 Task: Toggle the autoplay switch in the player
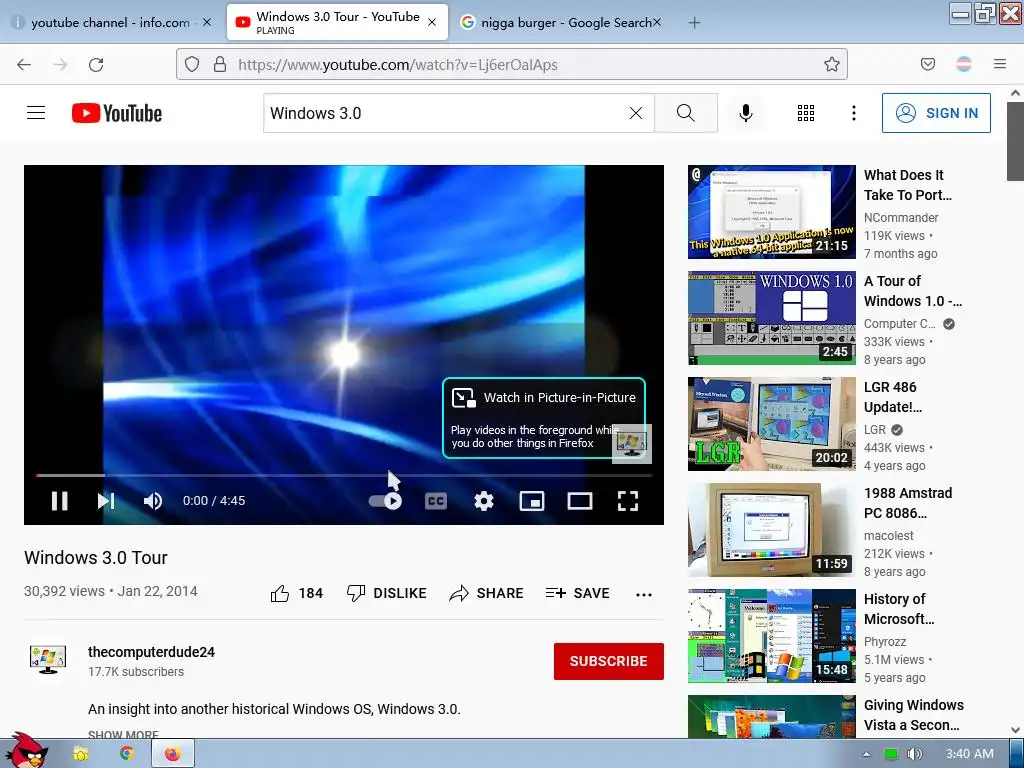pyautogui.click(x=385, y=501)
